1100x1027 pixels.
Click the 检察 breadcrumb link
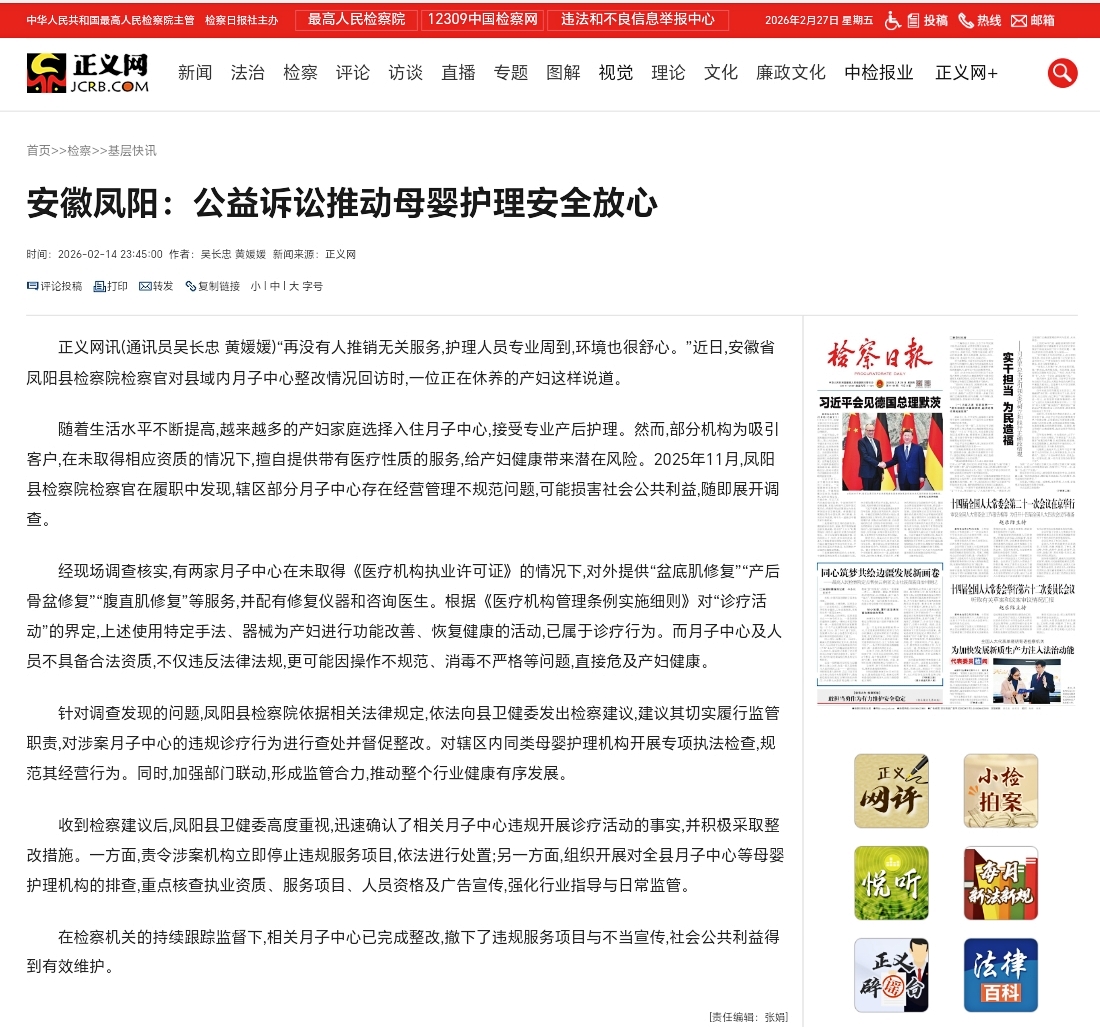[x=79, y=151]
